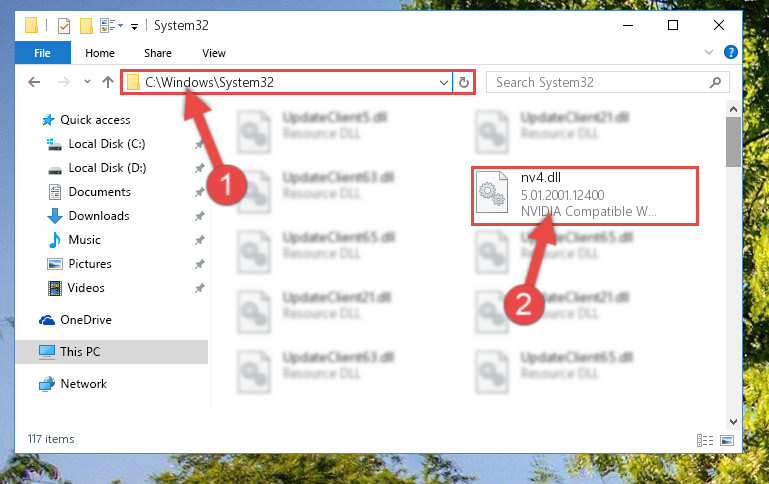Image resolution: width=769 pixels, height=484 pixels.
Task: Open recent locations dropdown arrow
Action: tap(87, 82)
